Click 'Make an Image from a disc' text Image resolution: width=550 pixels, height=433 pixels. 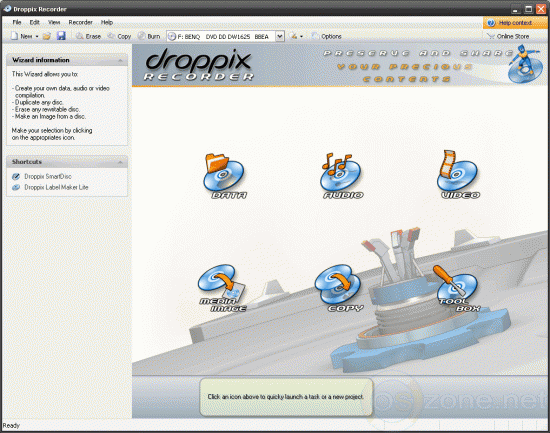pos(51,116)
